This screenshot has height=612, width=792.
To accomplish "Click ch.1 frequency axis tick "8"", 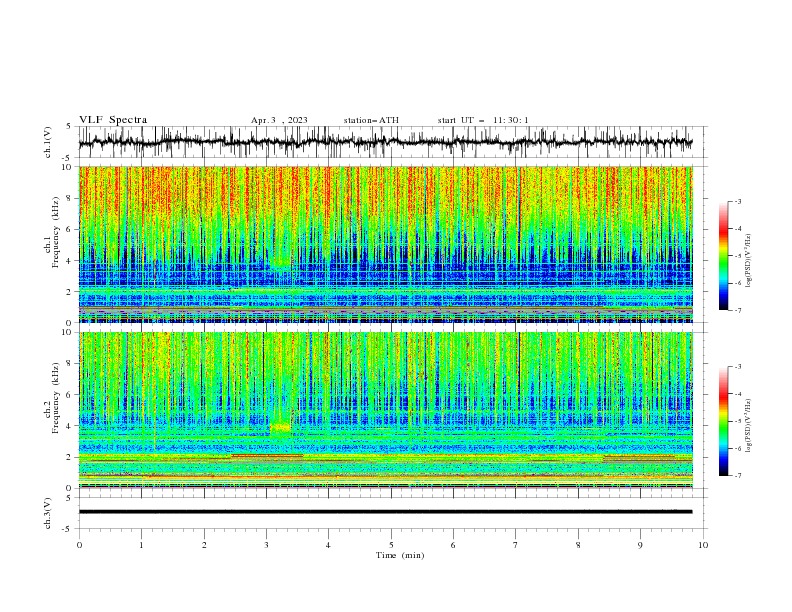I will tap(71, 198).
